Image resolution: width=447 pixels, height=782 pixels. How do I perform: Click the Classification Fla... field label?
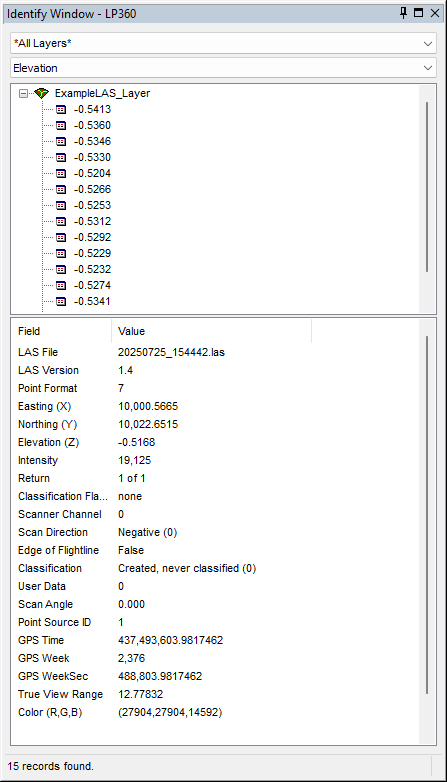[x=63, y=496]
